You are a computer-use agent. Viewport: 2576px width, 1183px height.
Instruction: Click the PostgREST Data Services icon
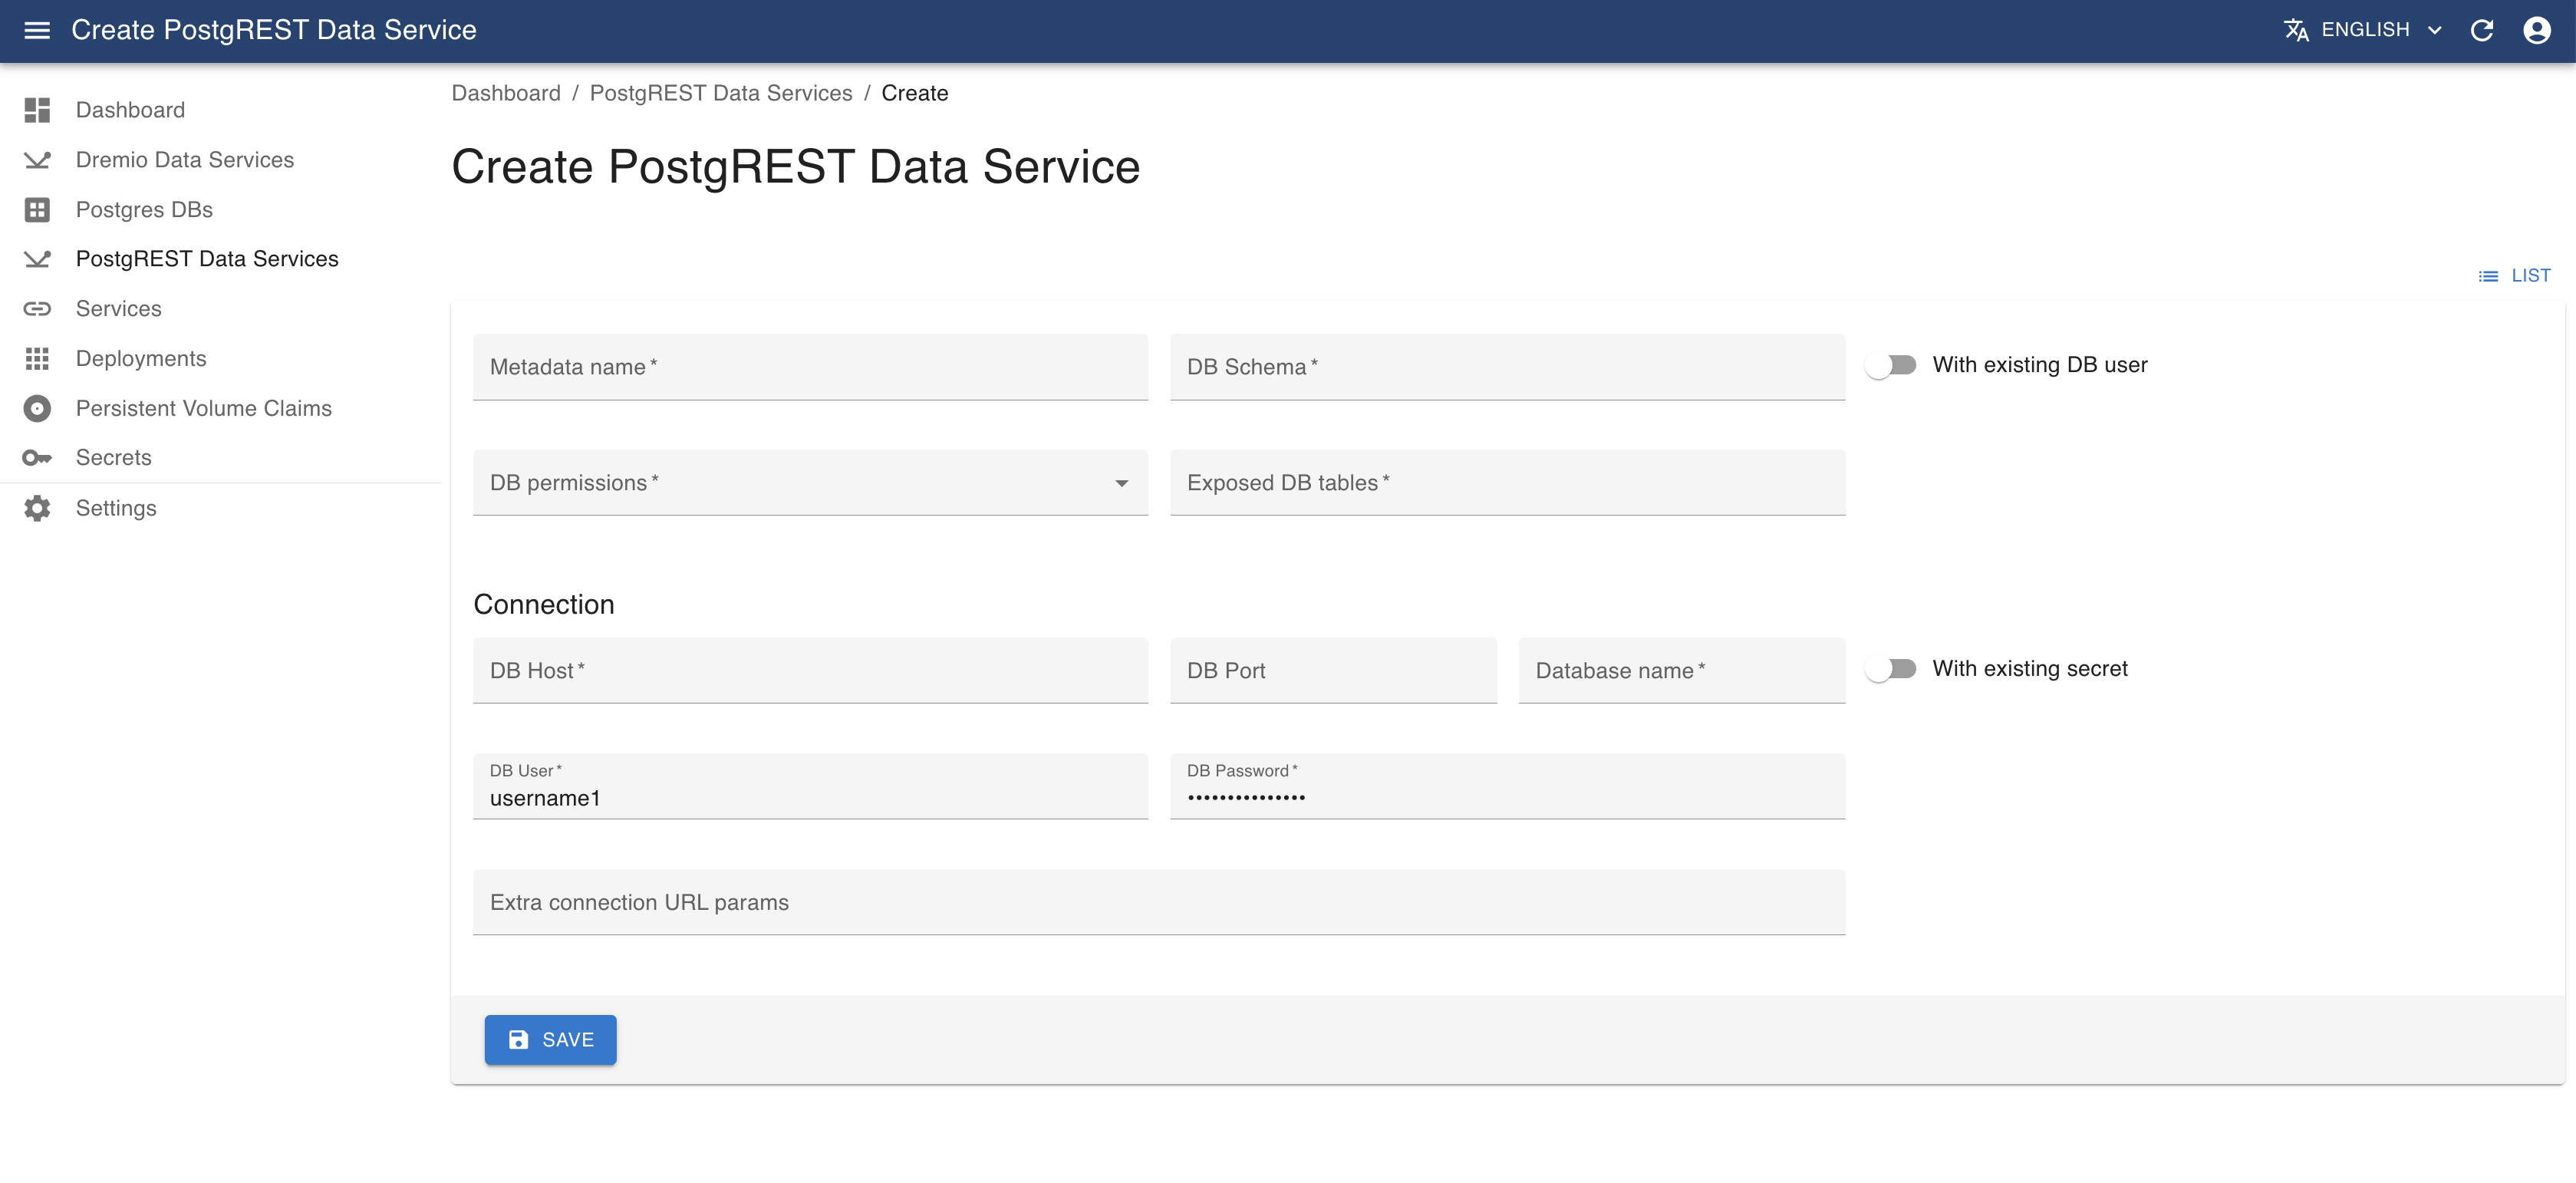pyautogui.click(x=37, y=259)
